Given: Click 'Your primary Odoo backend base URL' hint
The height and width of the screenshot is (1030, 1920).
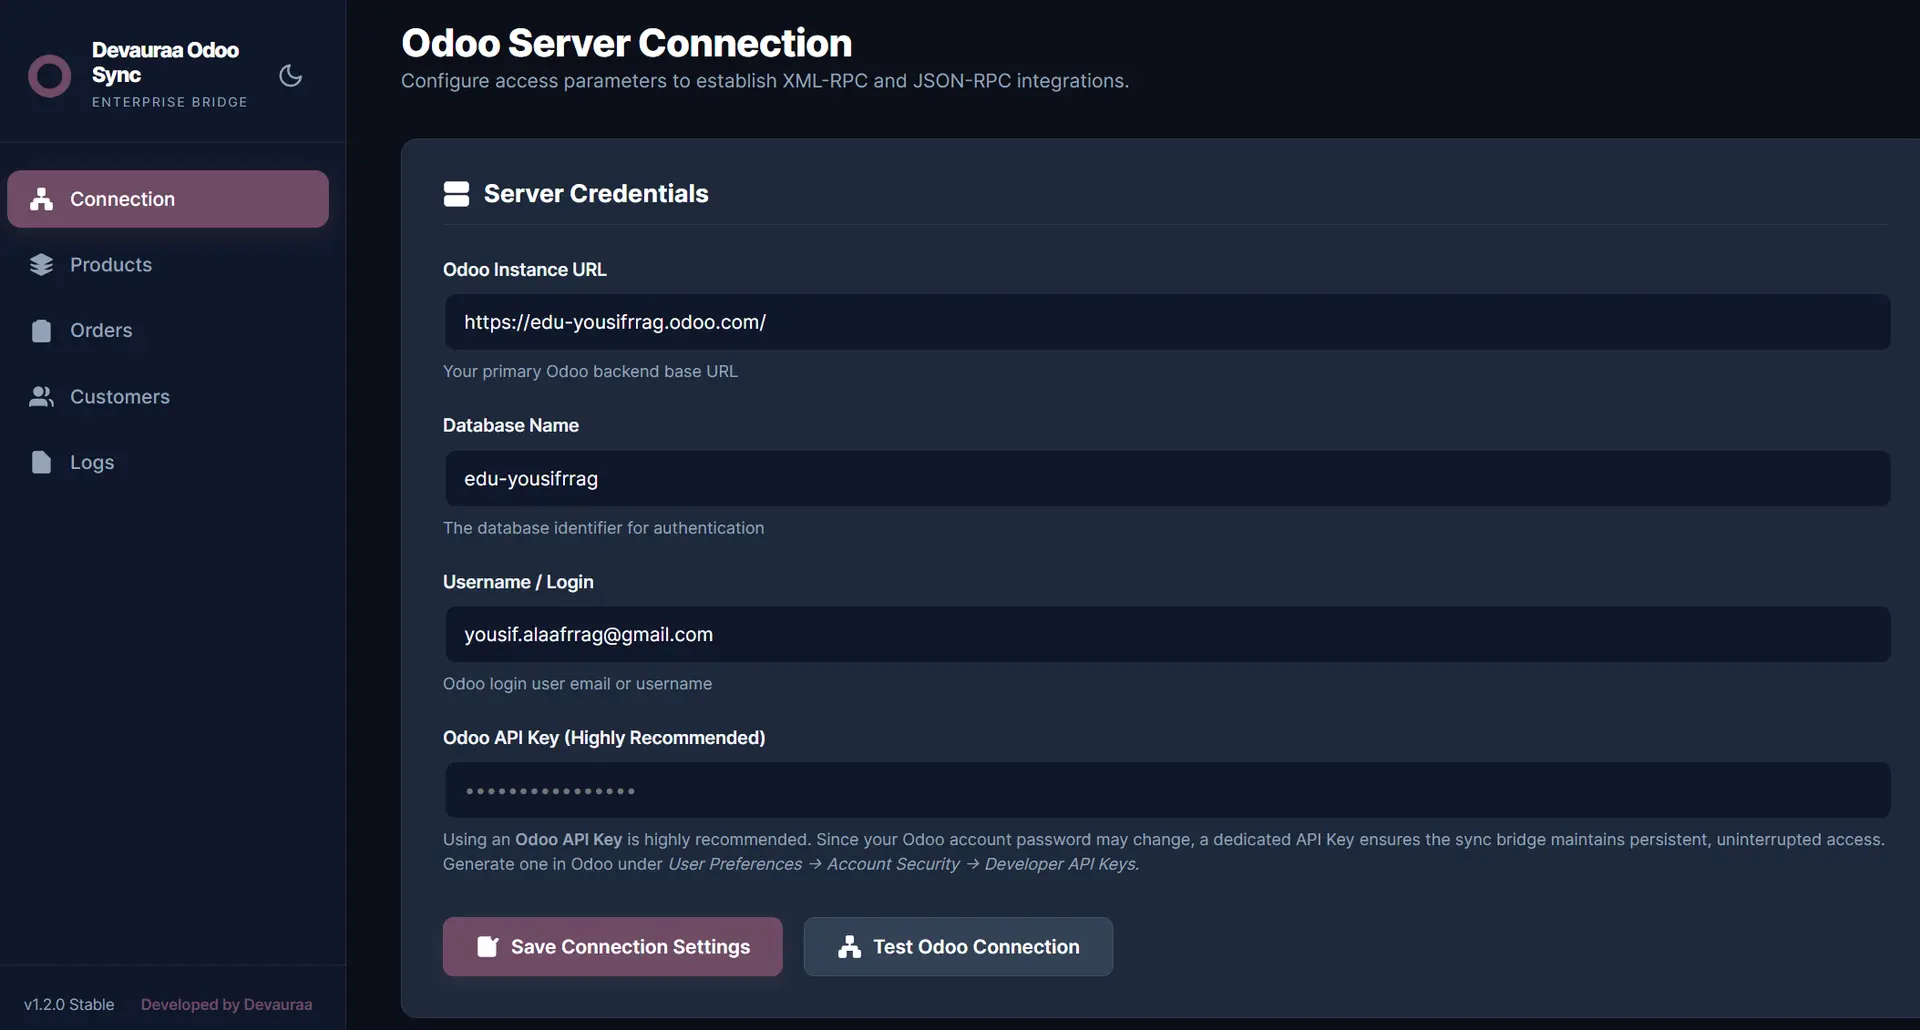Looking at the screenshot, I should (590, 371).
